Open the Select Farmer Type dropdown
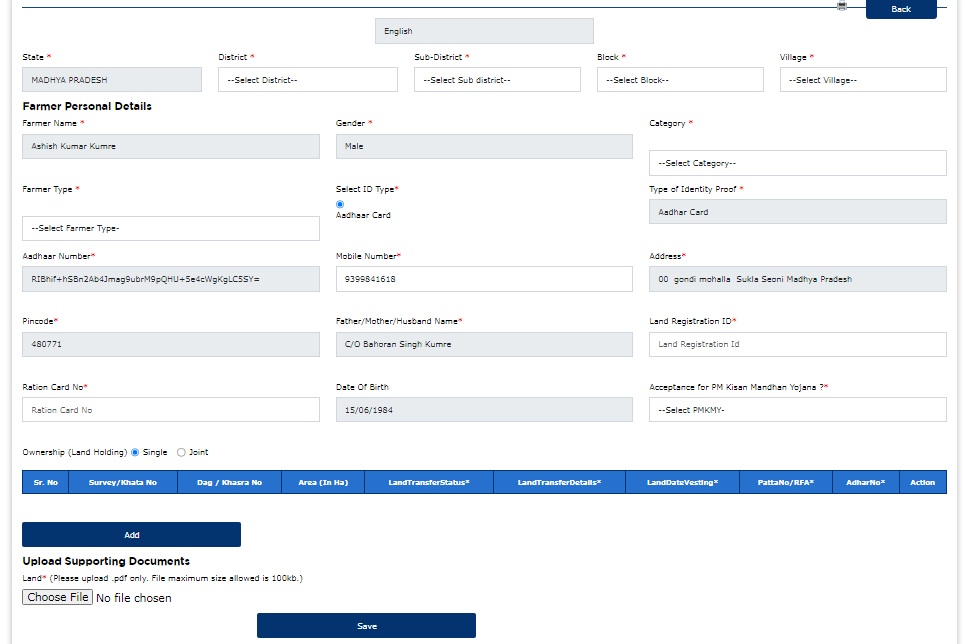Screen dimensions: 965x644 point(171,229)
